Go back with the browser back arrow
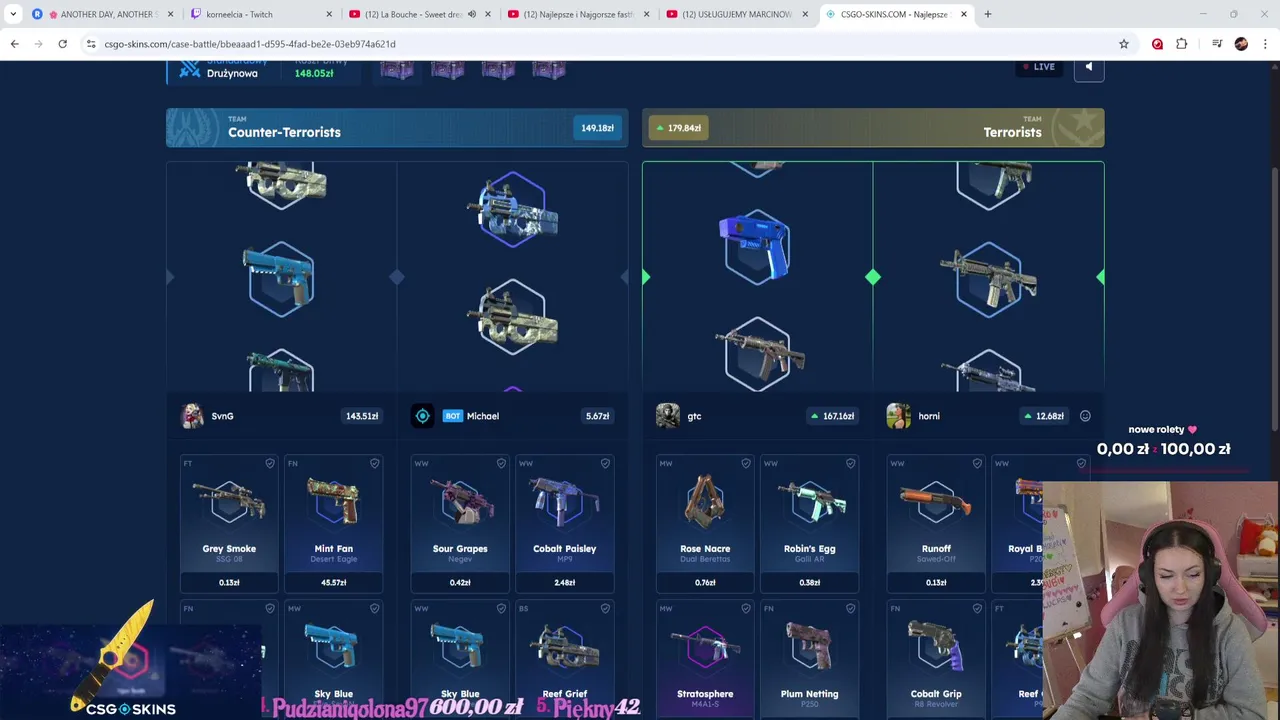Image resolution: width=1280 pixels, height=720 pixels. [14, 44]
